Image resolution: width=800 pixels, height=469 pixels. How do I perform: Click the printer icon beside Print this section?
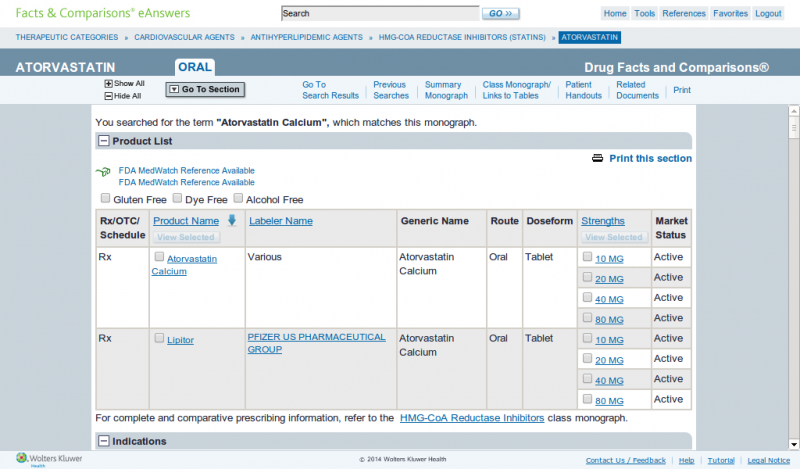pos(597,158)
